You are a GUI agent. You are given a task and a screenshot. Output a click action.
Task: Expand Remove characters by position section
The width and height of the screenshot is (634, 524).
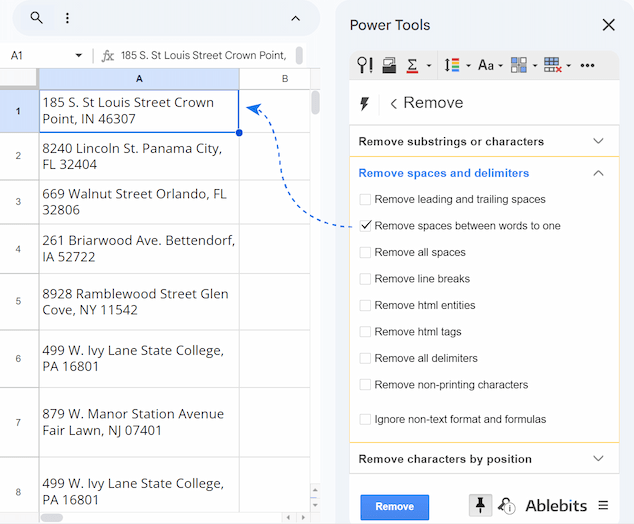pos(484,459)
